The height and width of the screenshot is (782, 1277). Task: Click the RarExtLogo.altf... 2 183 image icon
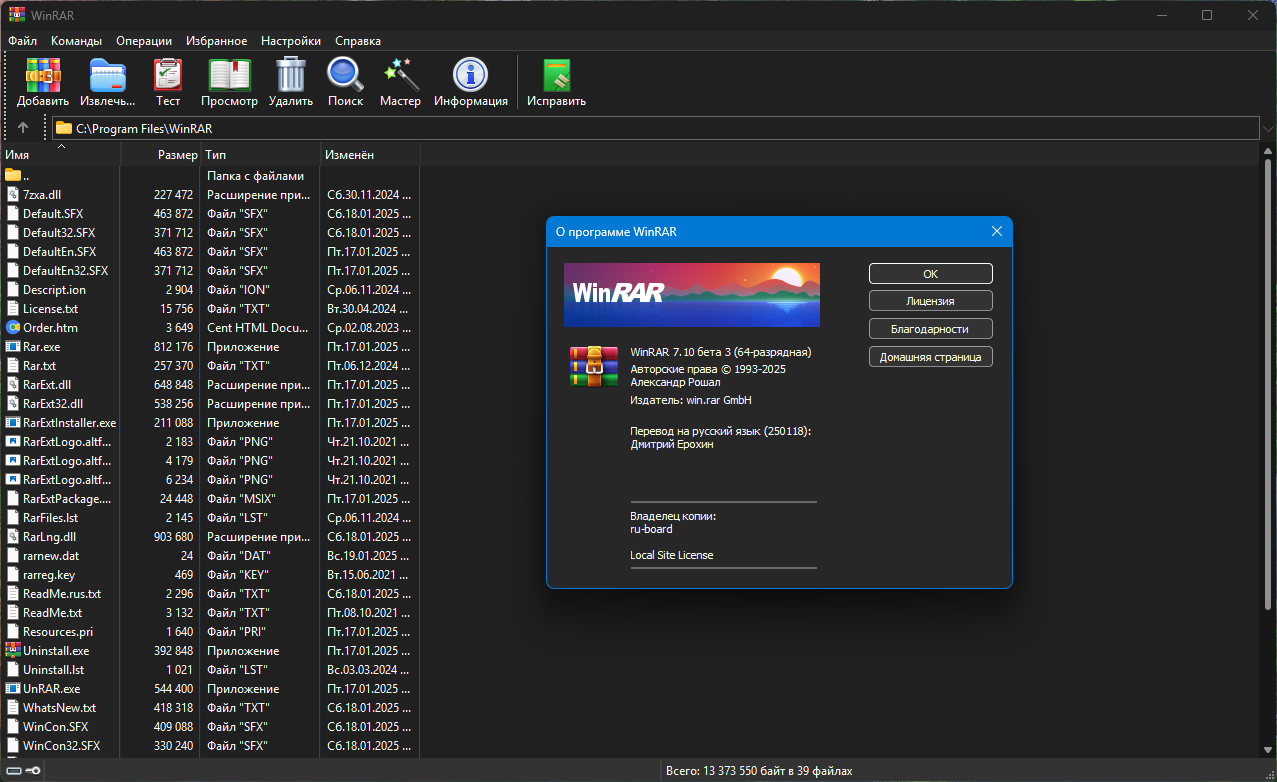(13, 441)
